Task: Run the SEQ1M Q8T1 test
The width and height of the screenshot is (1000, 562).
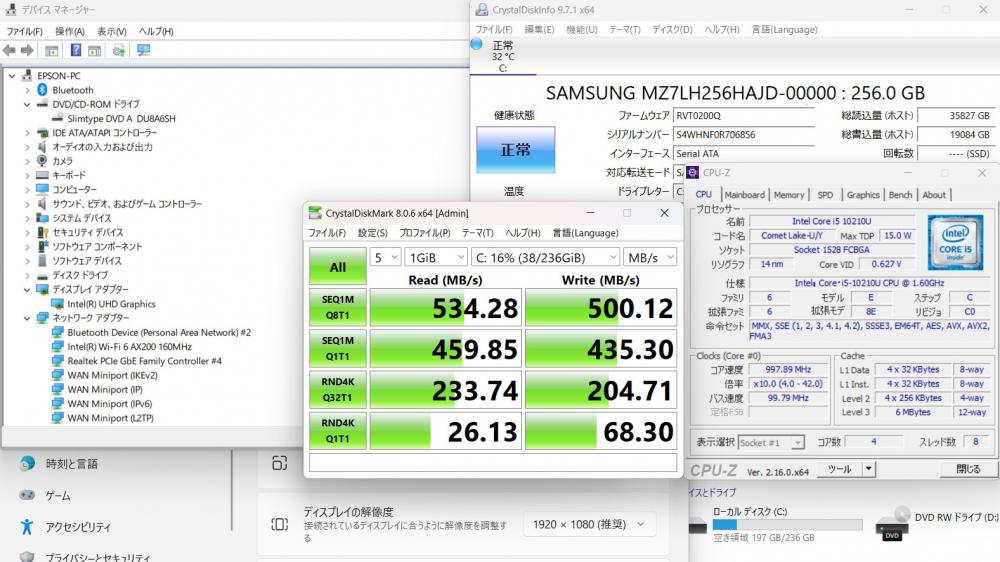Action: pos(338,307)
